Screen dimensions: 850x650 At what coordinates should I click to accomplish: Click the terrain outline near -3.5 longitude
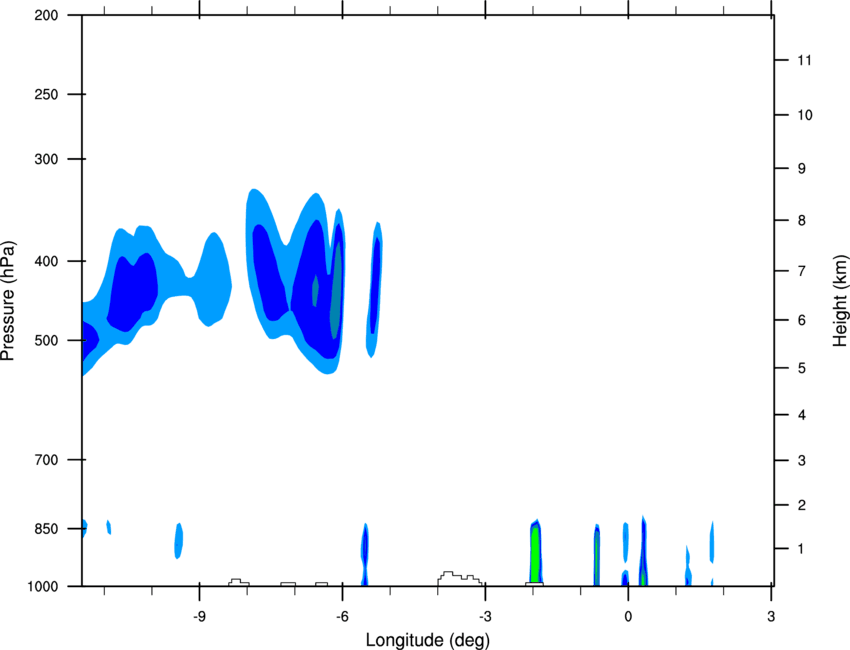(x=459, y=578)
